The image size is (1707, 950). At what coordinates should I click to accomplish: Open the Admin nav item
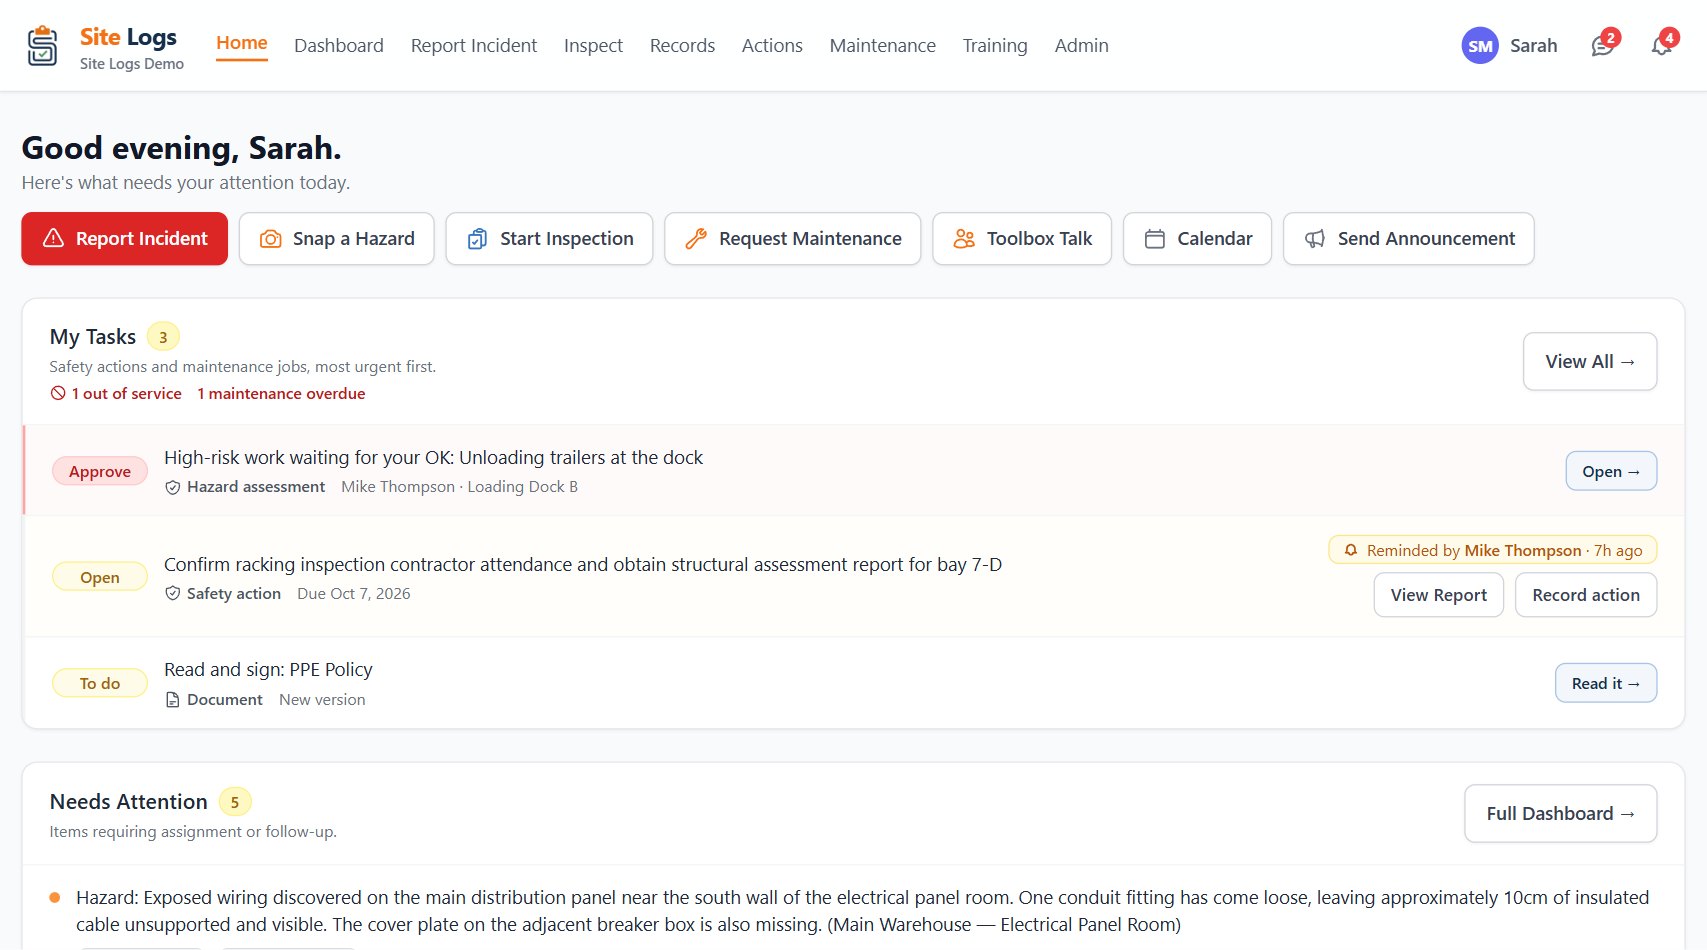(x=1082, y=45)
